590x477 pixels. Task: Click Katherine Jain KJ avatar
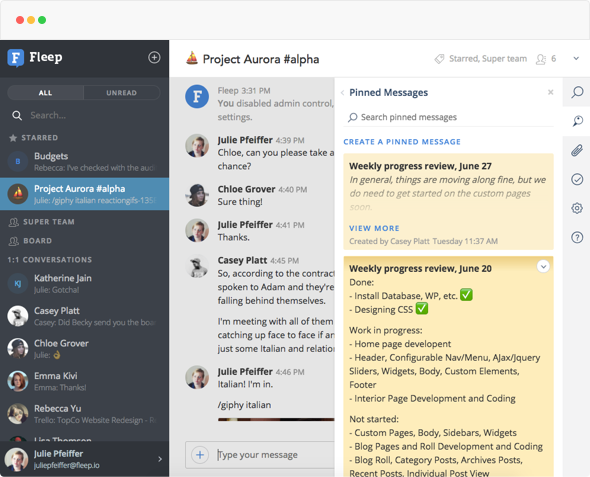point(18,284)
